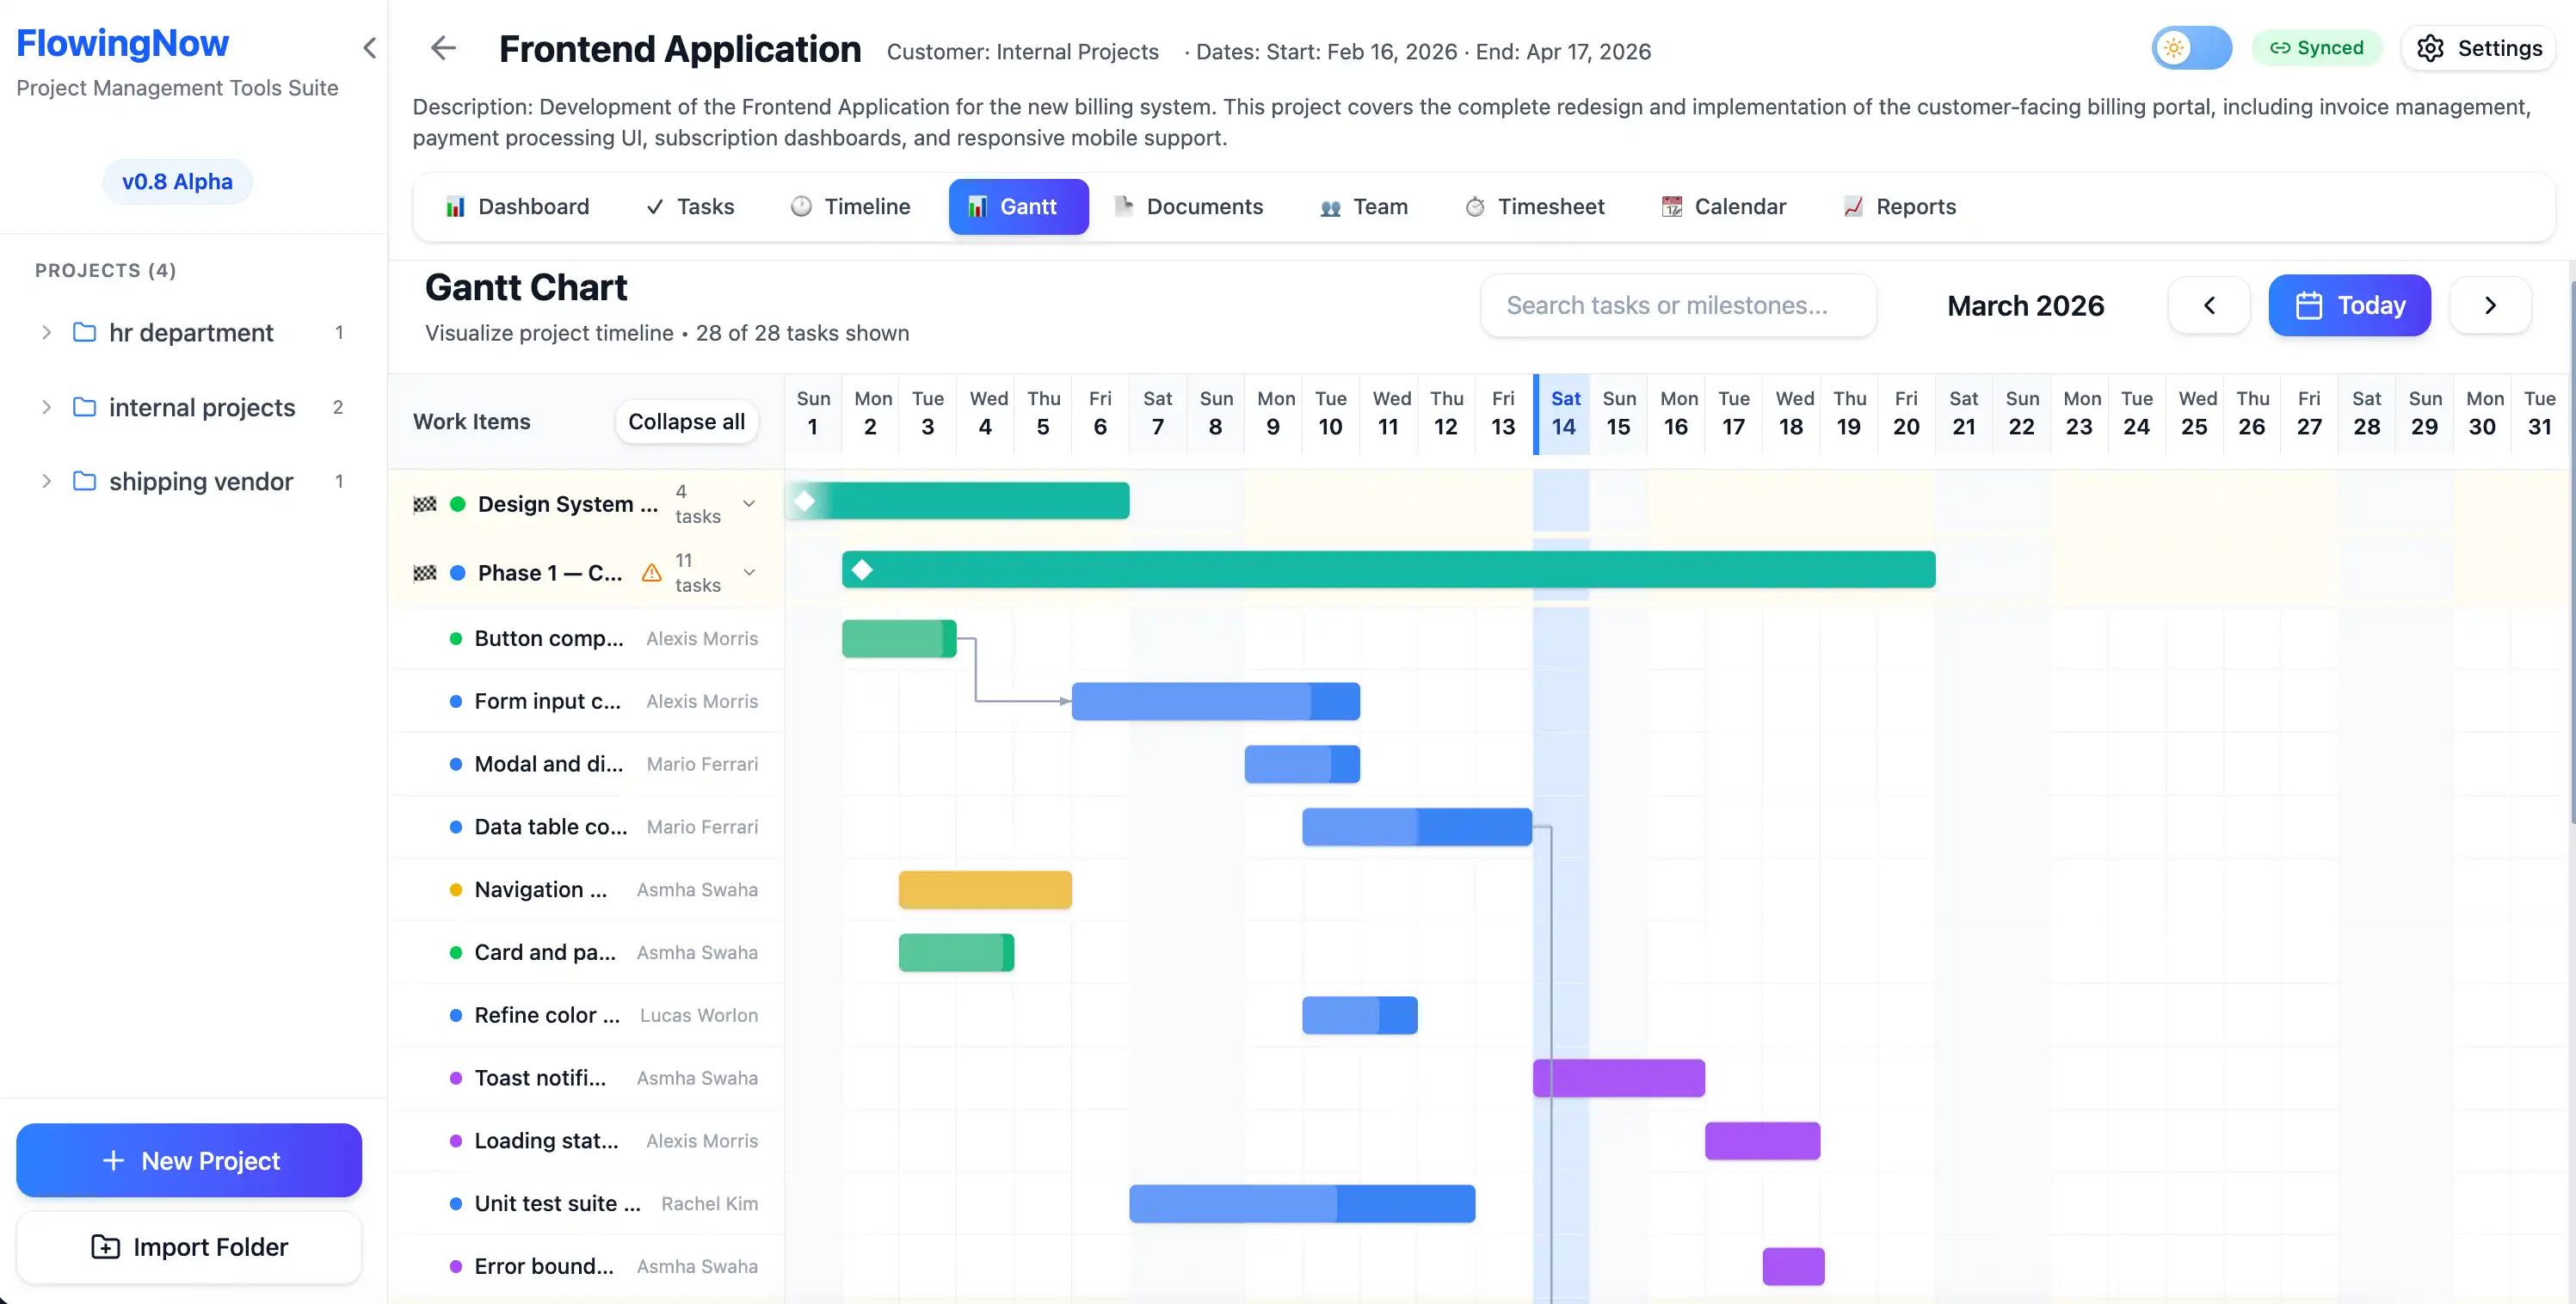Click the folder icon beside internal projects
This screenshot has width=2576, height=1304.
85,407
